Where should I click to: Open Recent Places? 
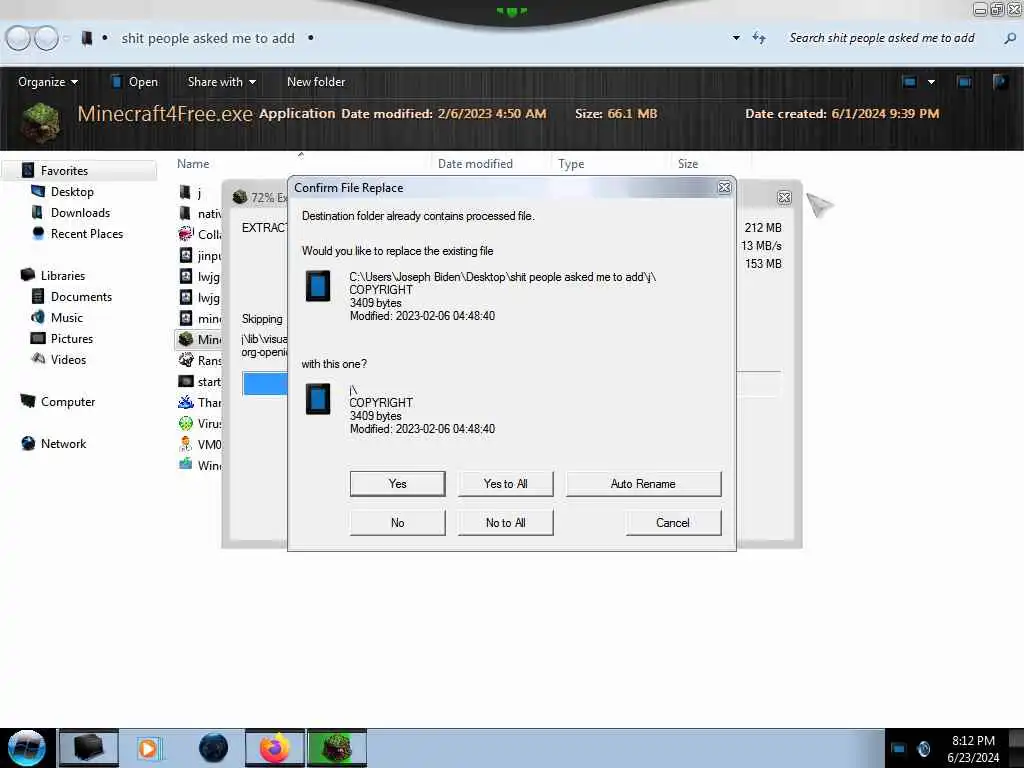point(87,234)
